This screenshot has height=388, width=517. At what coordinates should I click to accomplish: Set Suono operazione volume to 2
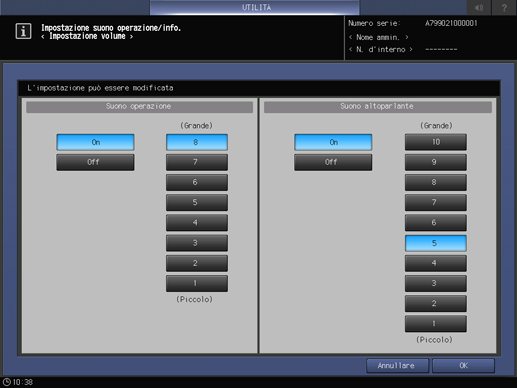(197, 263)
